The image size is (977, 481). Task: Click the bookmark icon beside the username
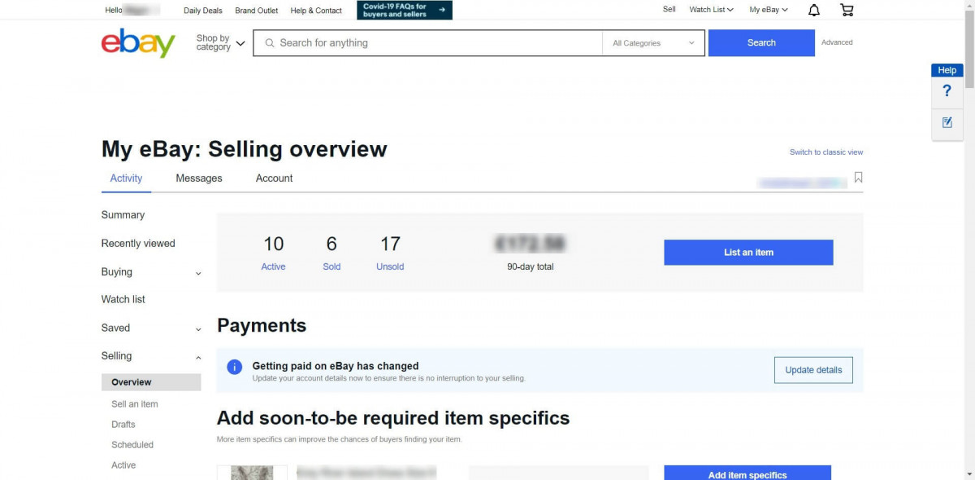click(x=858, y=178)
